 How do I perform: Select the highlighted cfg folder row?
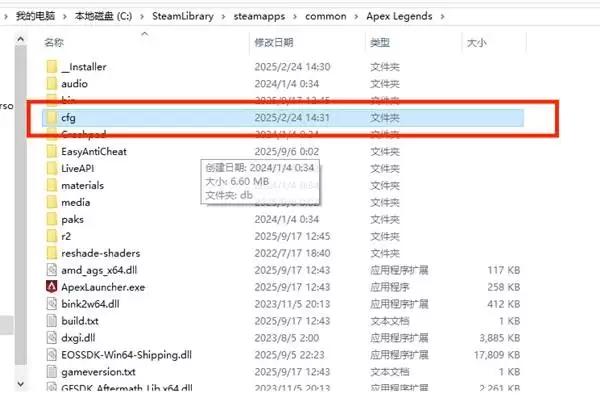pos(283,117)
